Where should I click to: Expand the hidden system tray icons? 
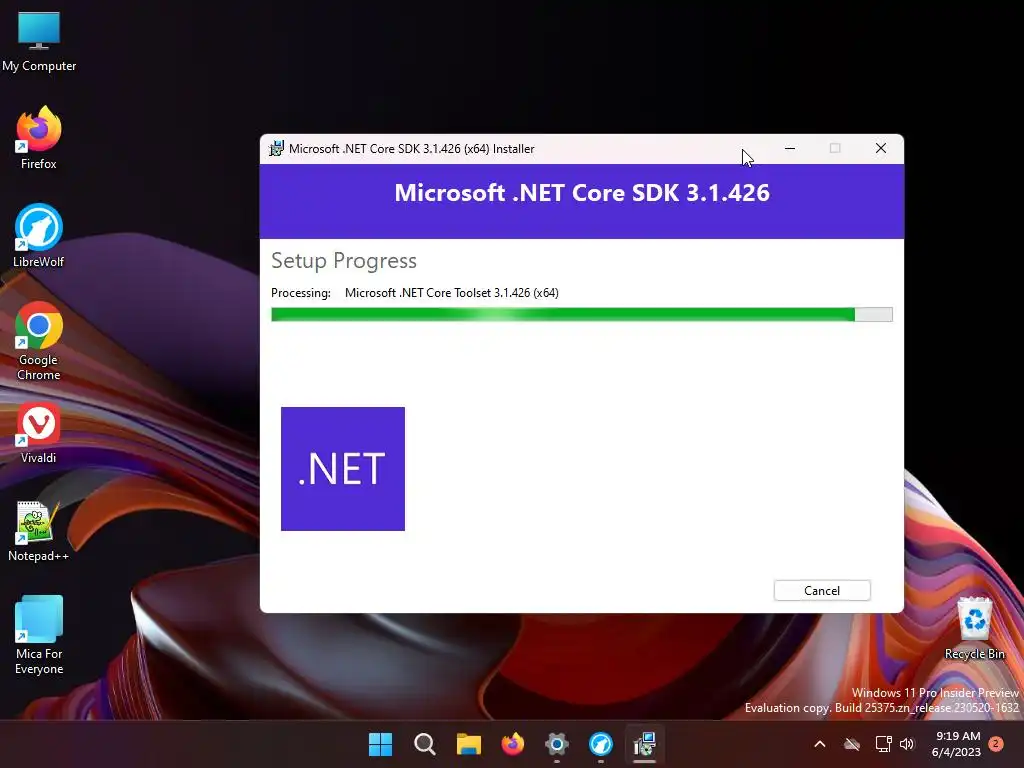tap(820, 744)
